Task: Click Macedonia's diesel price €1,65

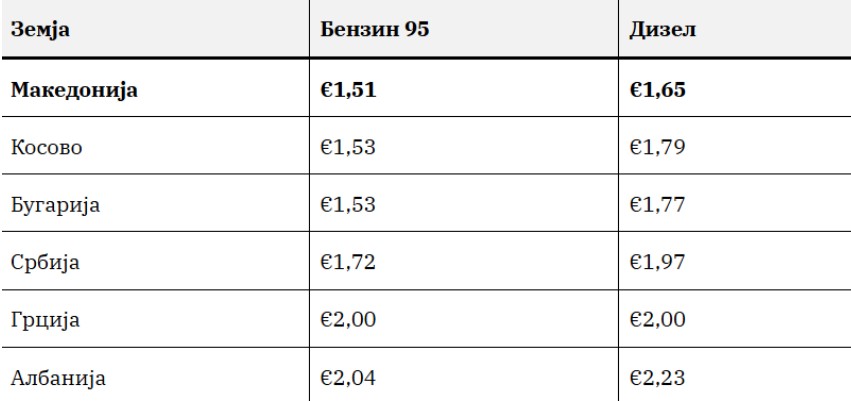Action: pyautogui.click(x=657, y=90)
